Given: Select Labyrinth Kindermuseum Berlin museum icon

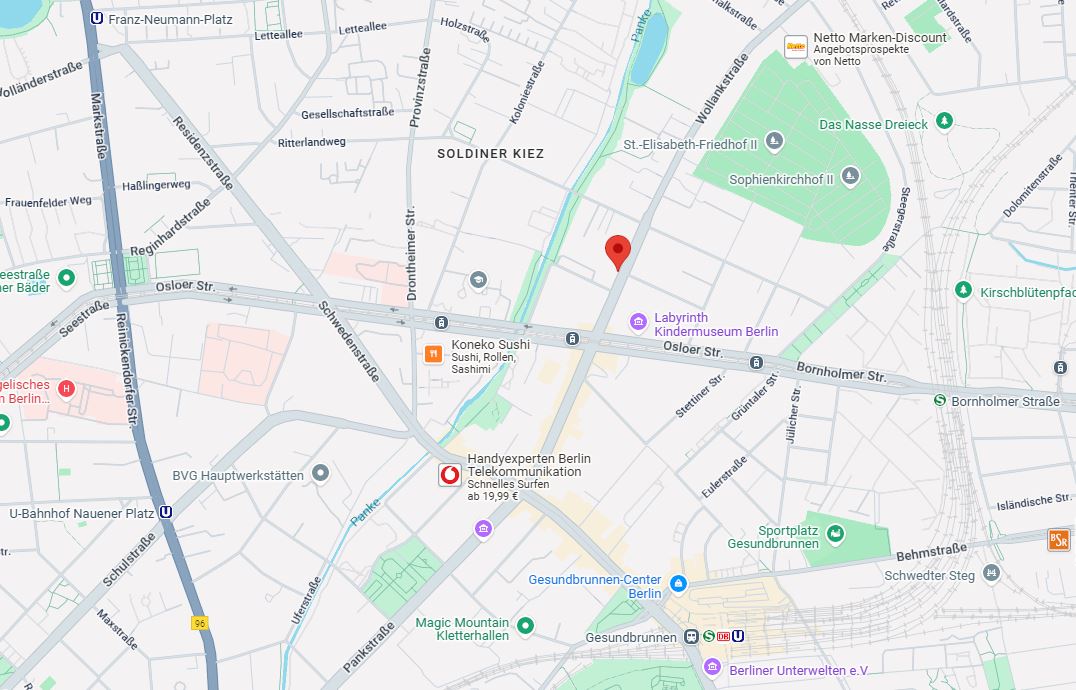Looking at the screenshot, I should pyautogui.click(x=638, y=322).
